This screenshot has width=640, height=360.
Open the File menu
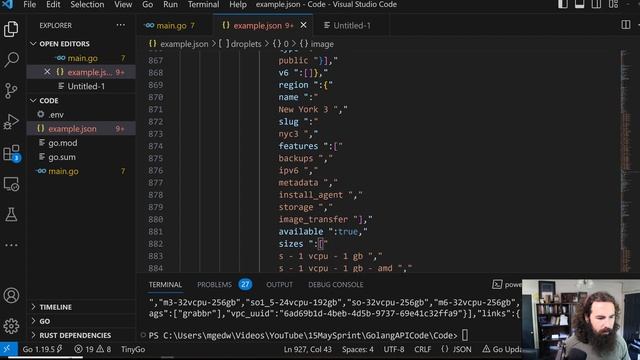point(29,4)
